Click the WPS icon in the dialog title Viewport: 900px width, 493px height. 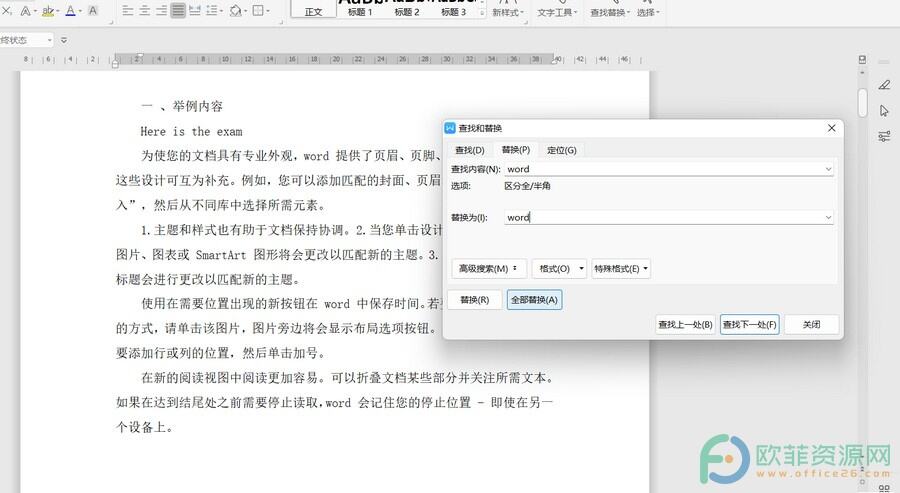pos(450,128)
